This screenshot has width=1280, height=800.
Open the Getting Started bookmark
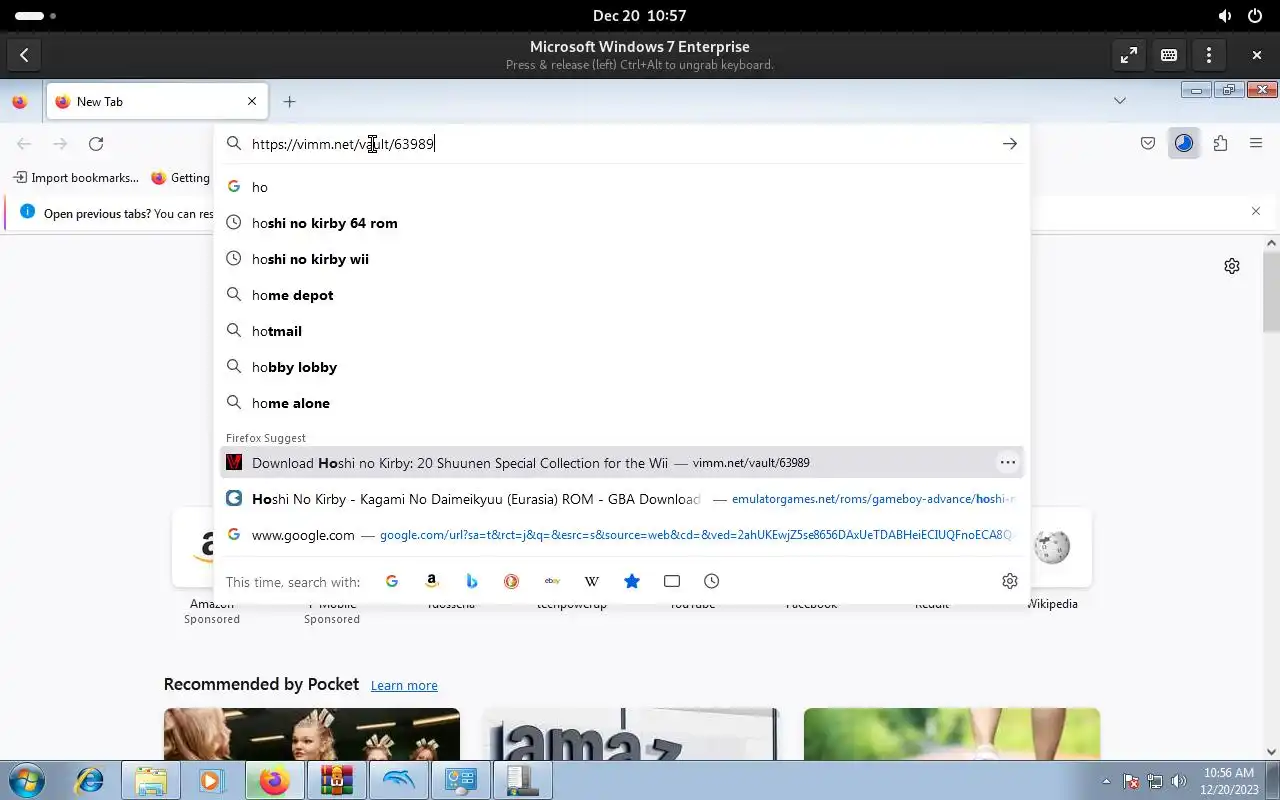click(x=181, y=178)
